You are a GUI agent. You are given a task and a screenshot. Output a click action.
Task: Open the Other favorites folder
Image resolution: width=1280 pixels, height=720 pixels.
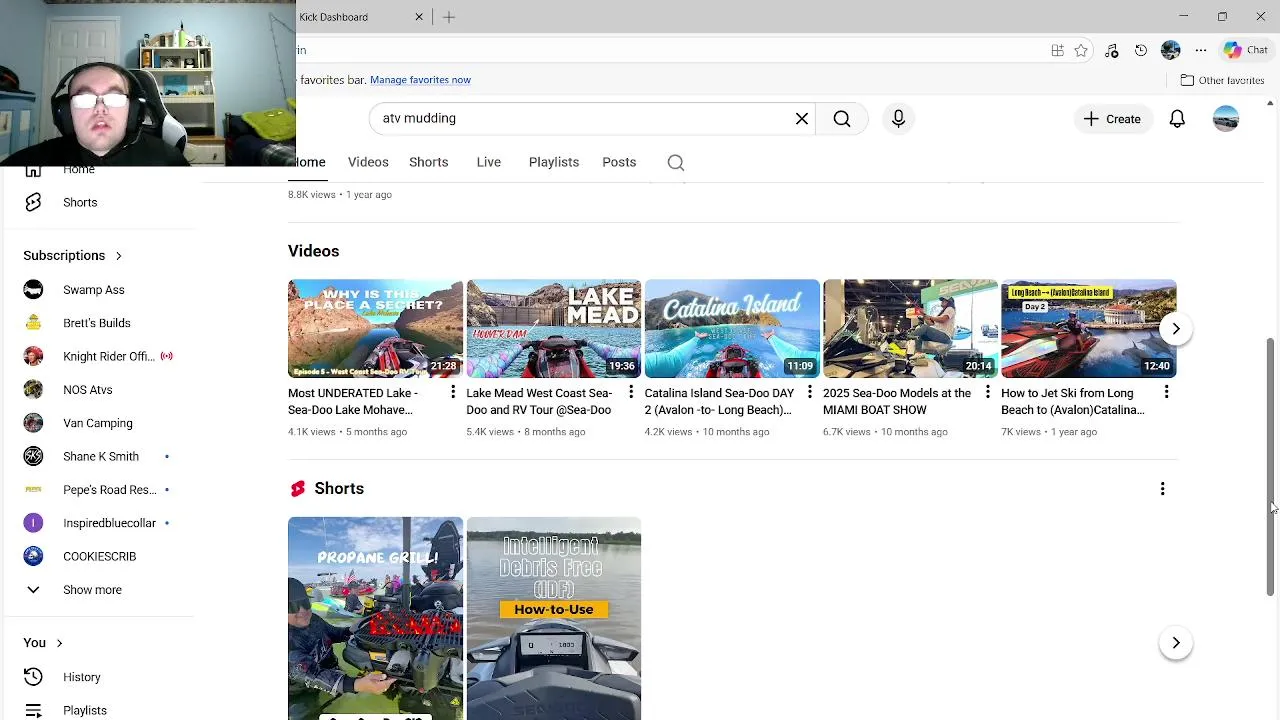coord(1222,80)
